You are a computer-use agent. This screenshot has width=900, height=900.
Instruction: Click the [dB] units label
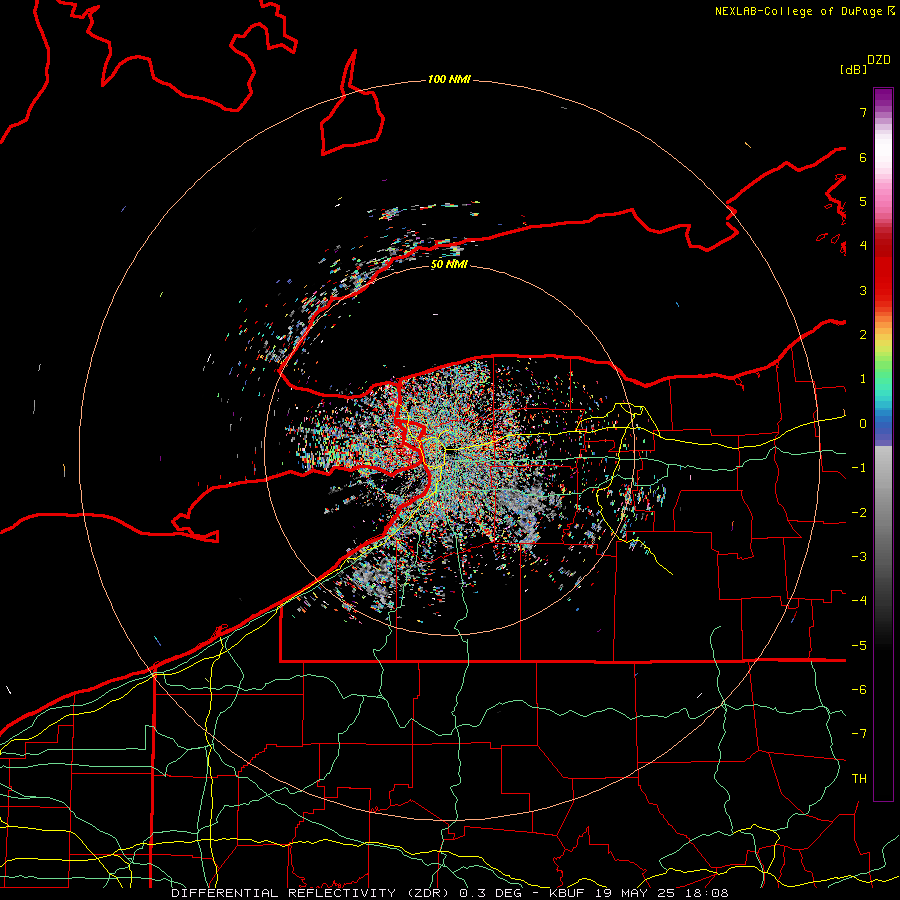pos(853,69)
